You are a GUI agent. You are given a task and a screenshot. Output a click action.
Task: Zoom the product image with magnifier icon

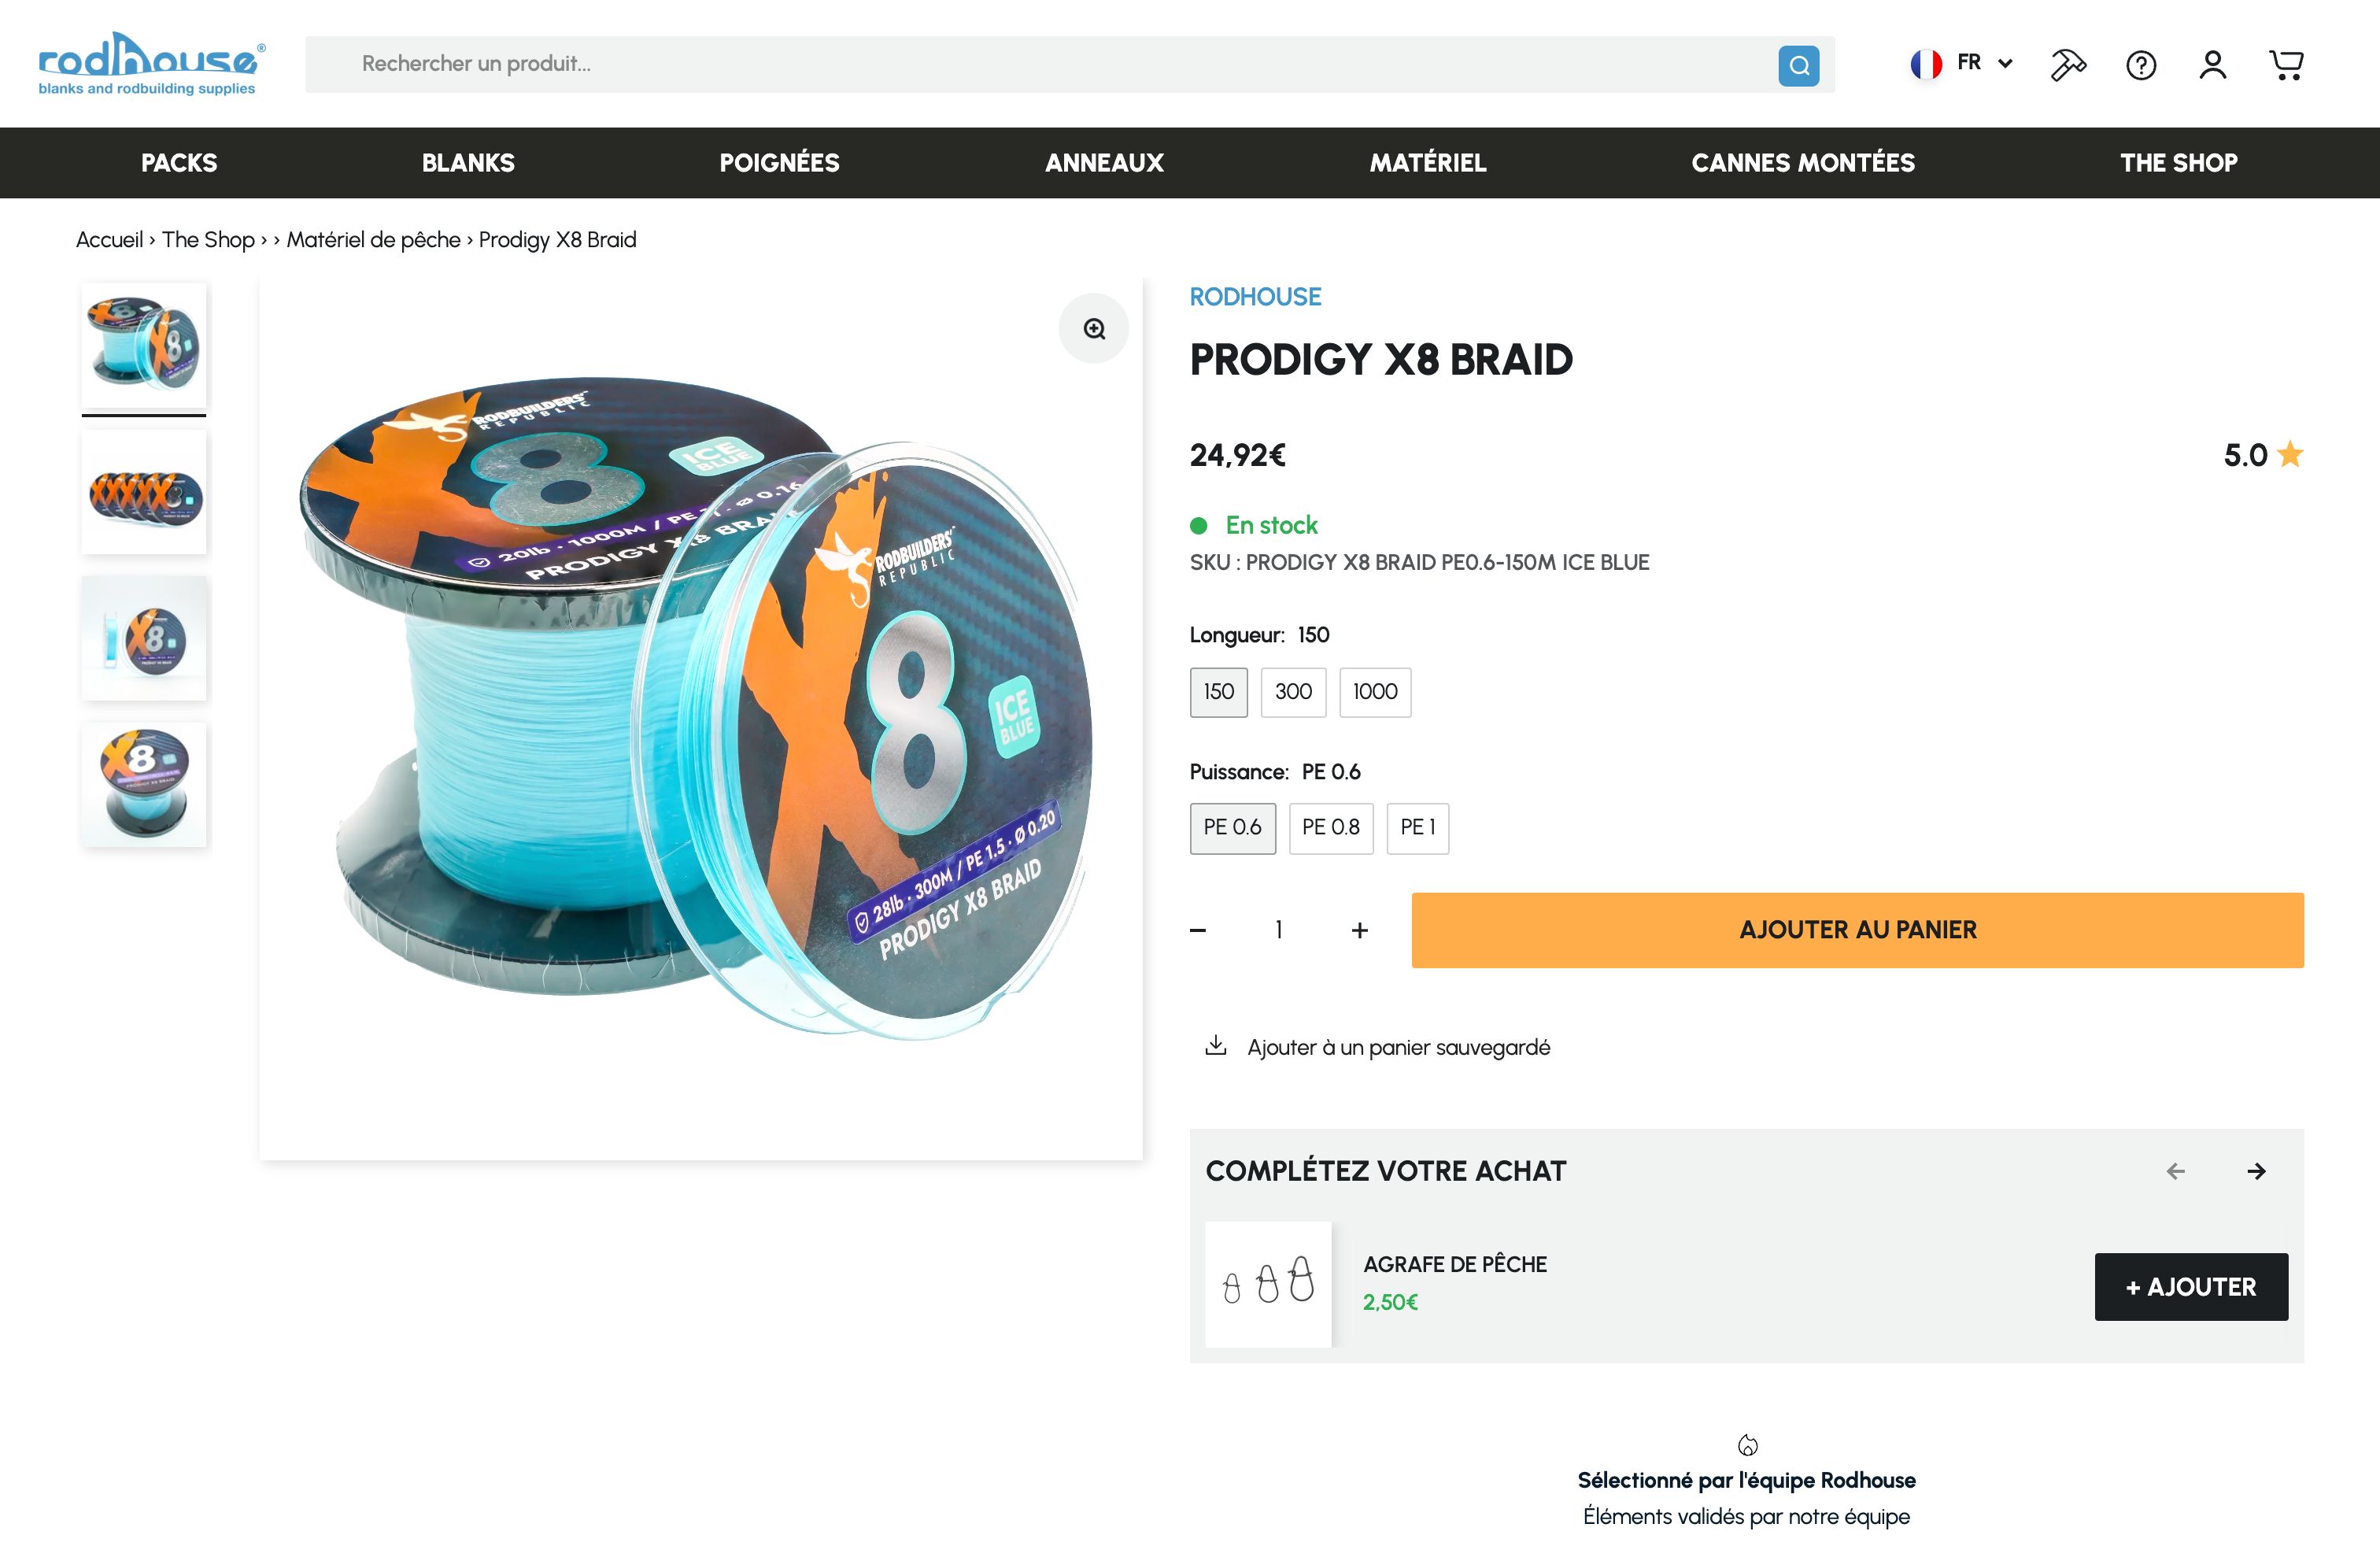[x=1094, y=329]
